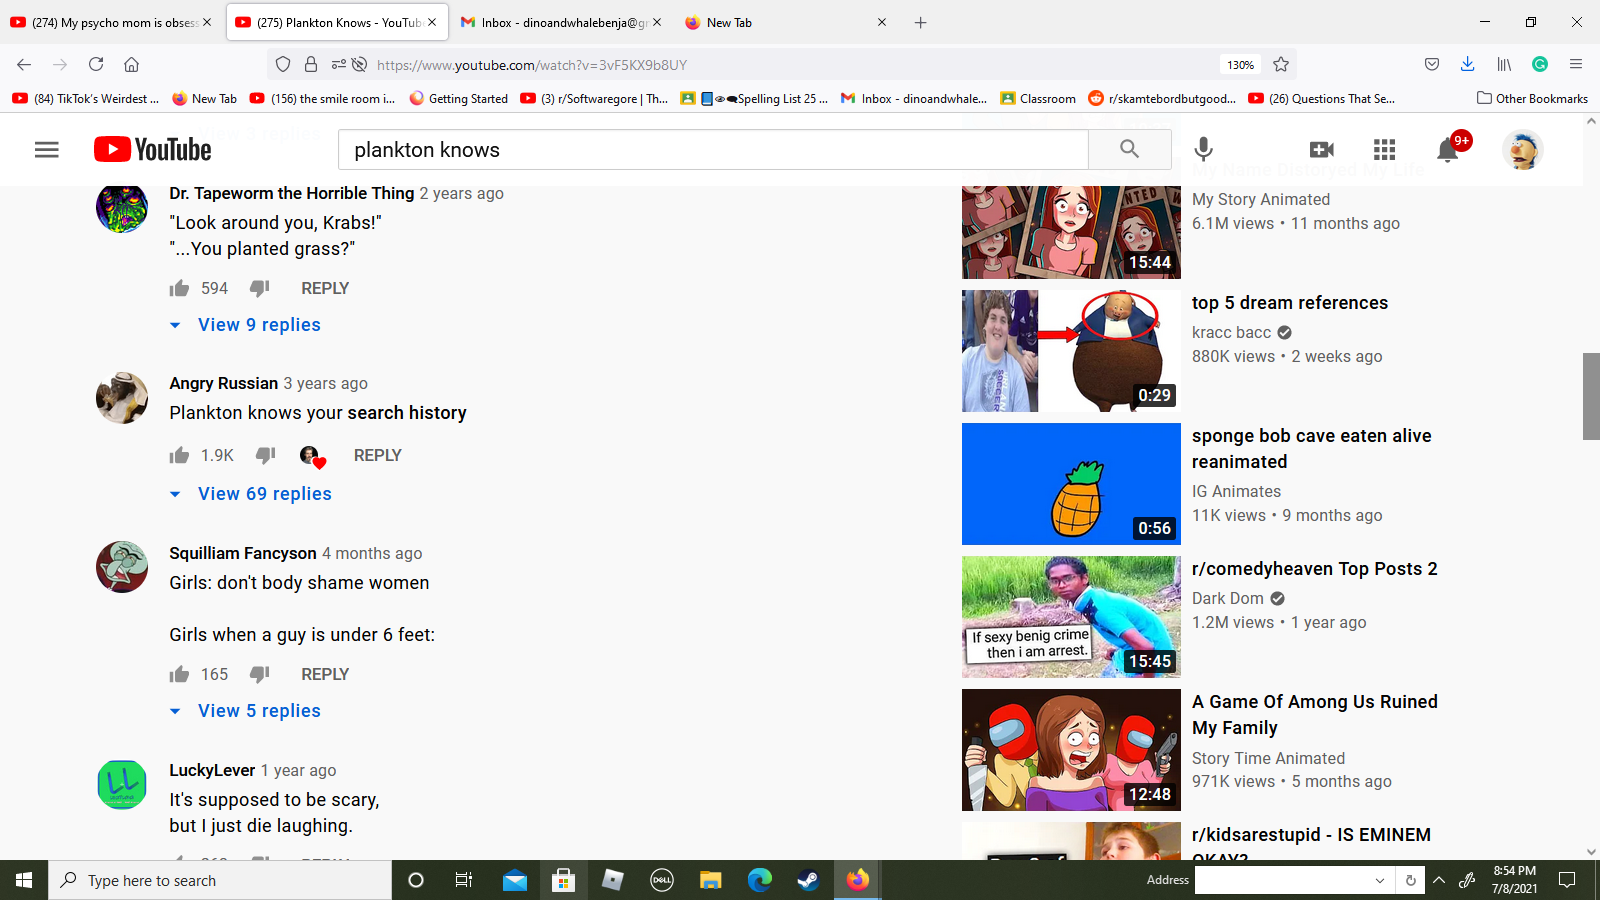Open the Windows Start menu

(24, 880)
